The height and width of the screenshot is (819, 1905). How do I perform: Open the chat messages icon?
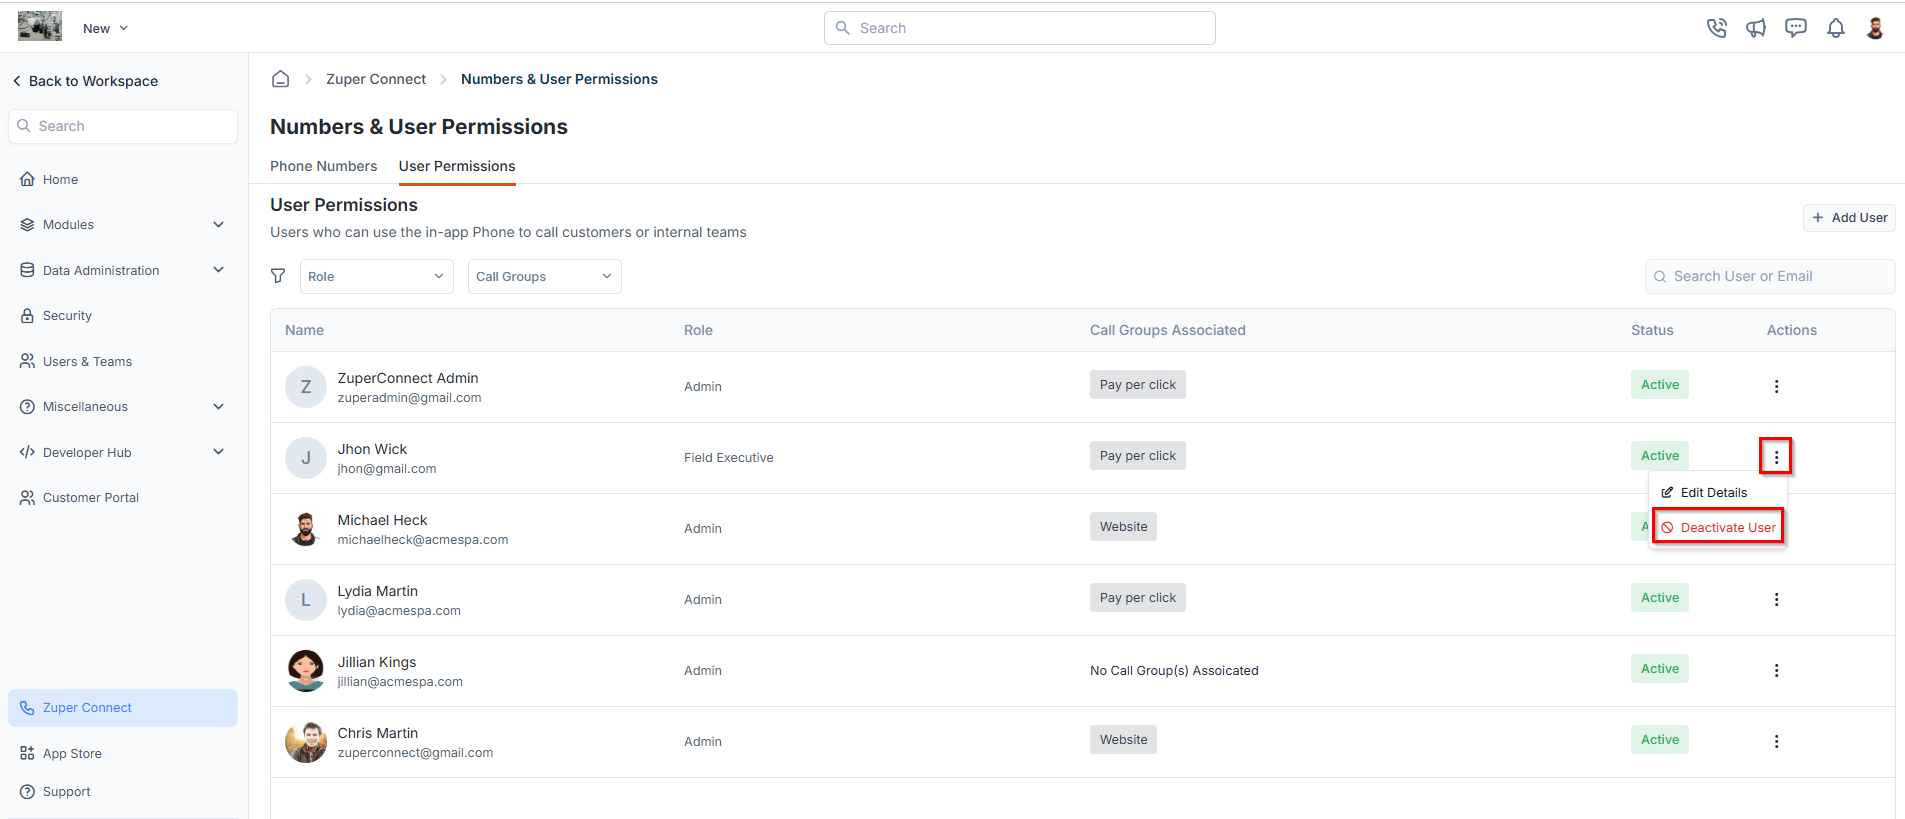1796,28
